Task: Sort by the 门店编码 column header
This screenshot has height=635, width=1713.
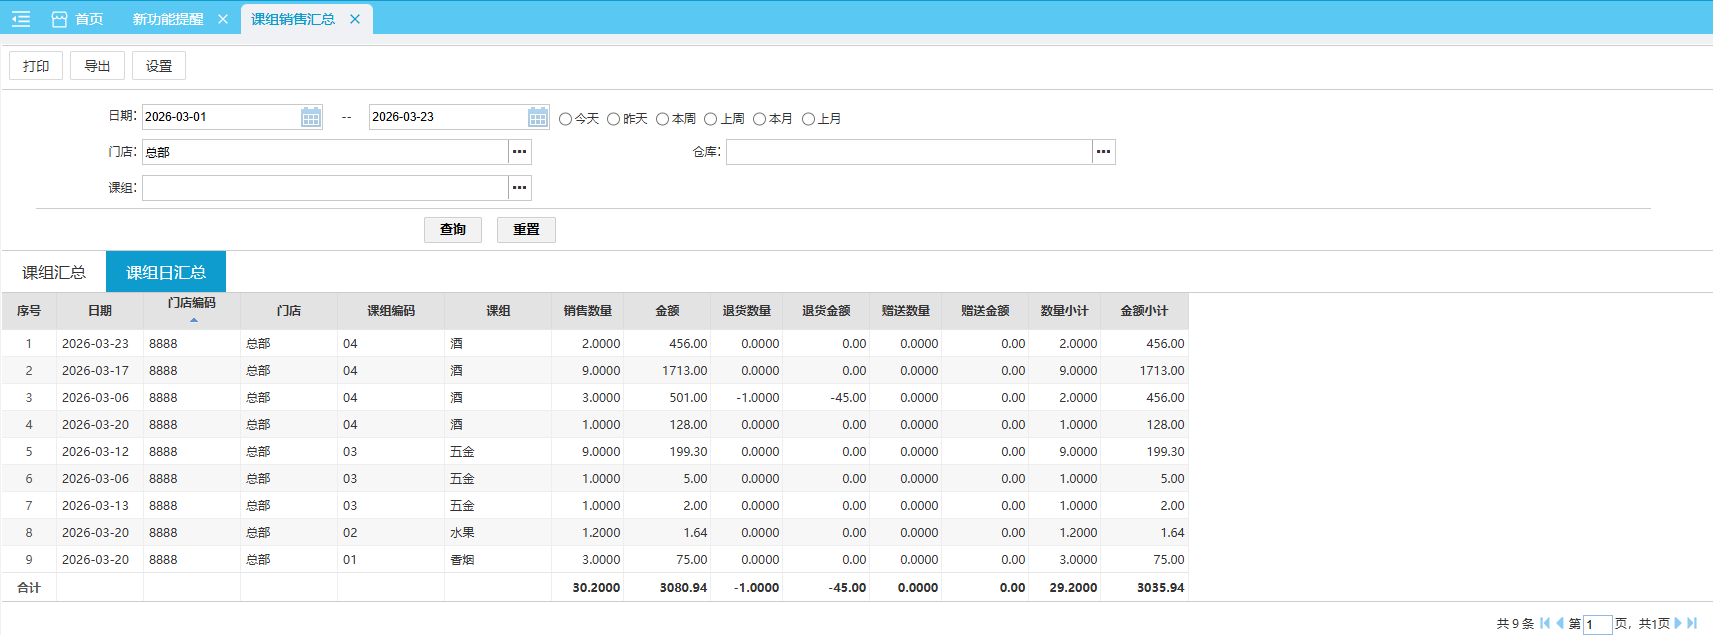Action: [x=192, y=304]
